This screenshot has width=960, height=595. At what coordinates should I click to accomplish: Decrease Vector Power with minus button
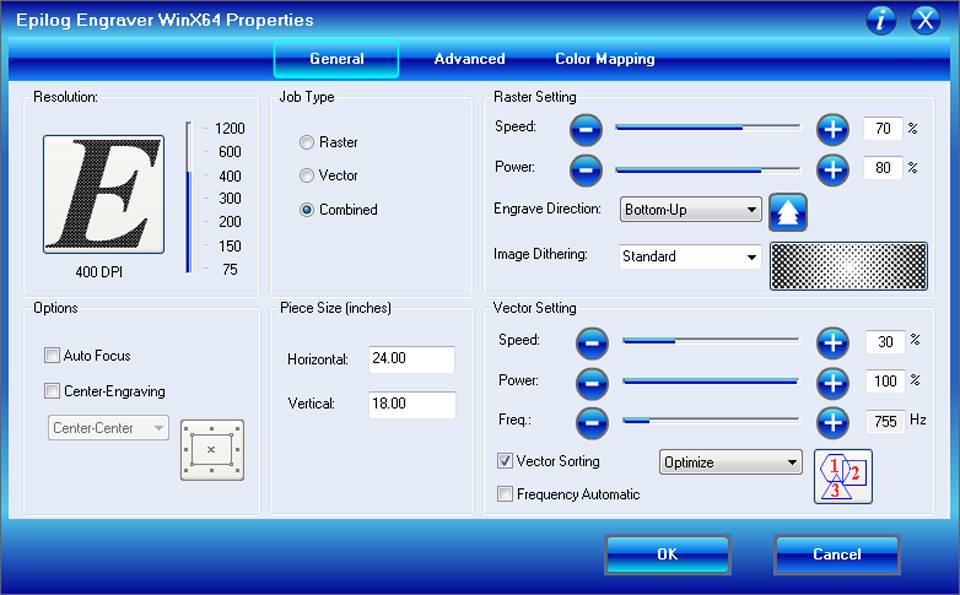click(x=592, y=383)
